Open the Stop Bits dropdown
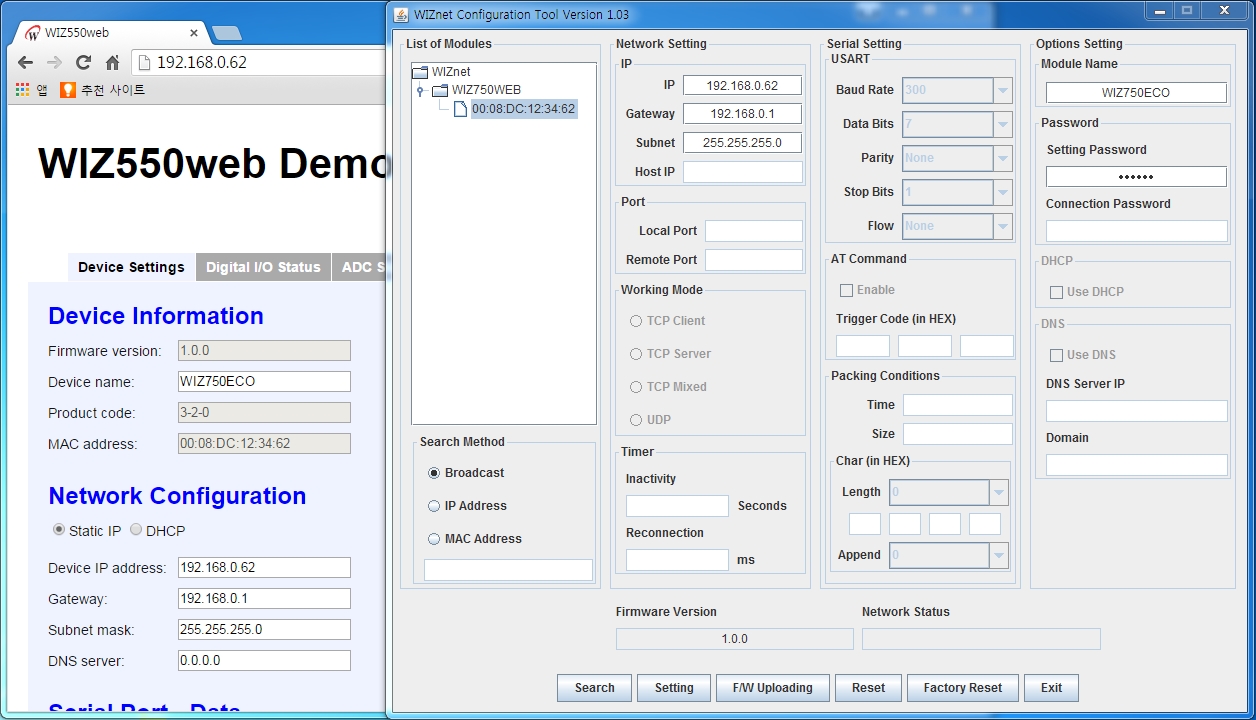1256x720 pixels. coord(957,192)
